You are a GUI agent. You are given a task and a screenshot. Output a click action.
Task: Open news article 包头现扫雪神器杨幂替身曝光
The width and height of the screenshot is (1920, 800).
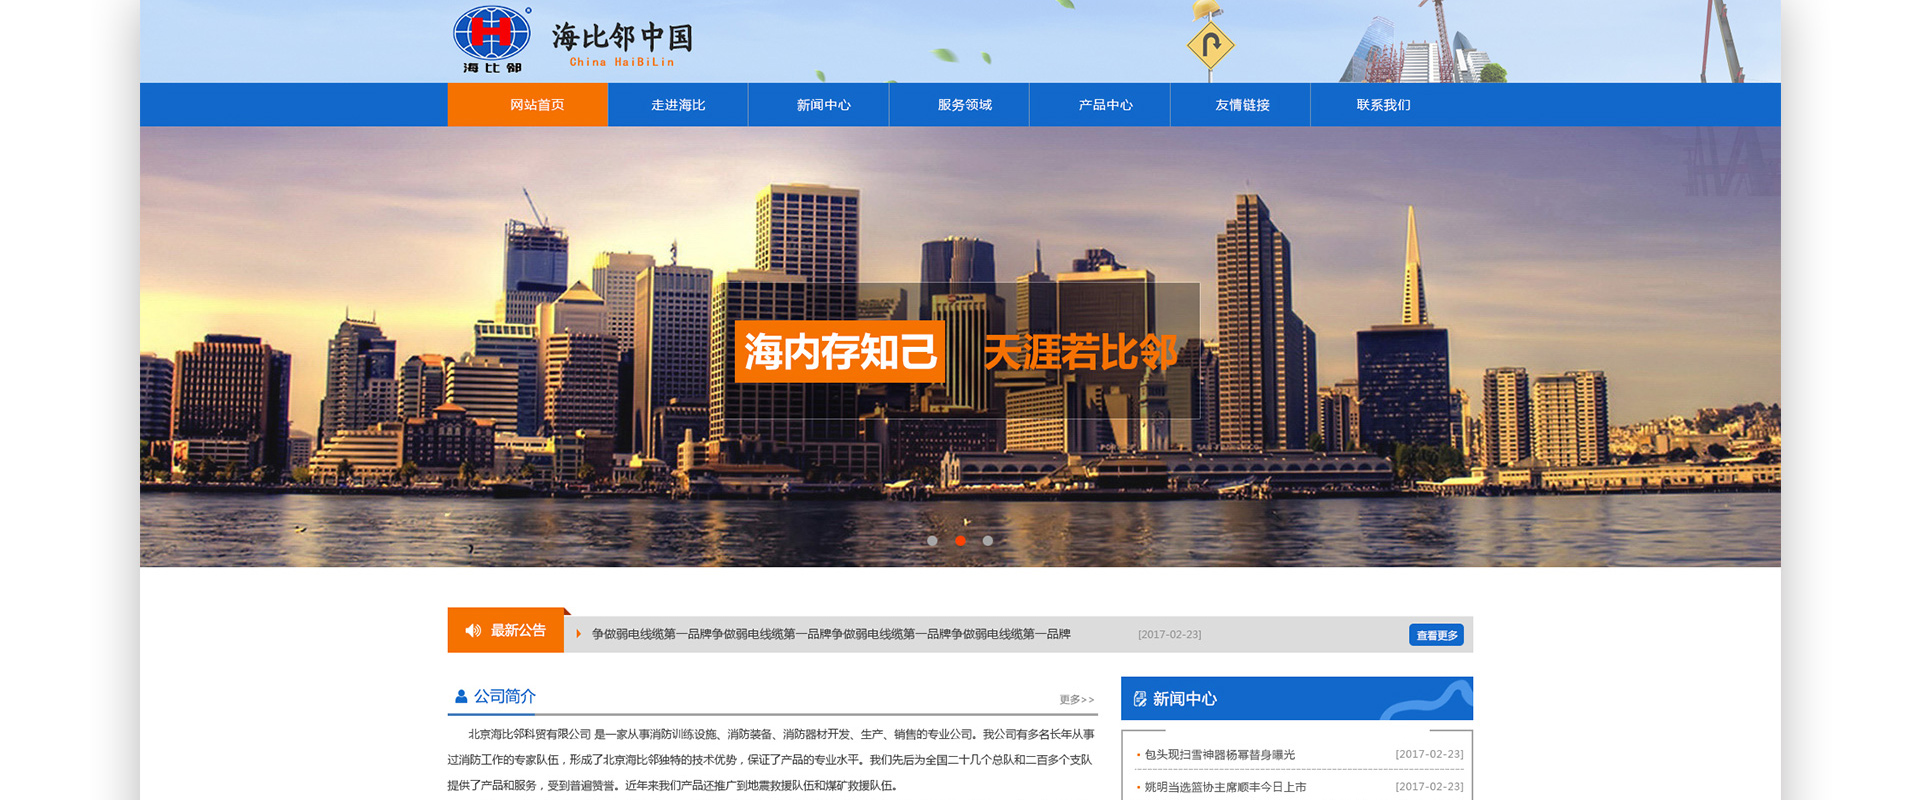tap(1219, 755)
